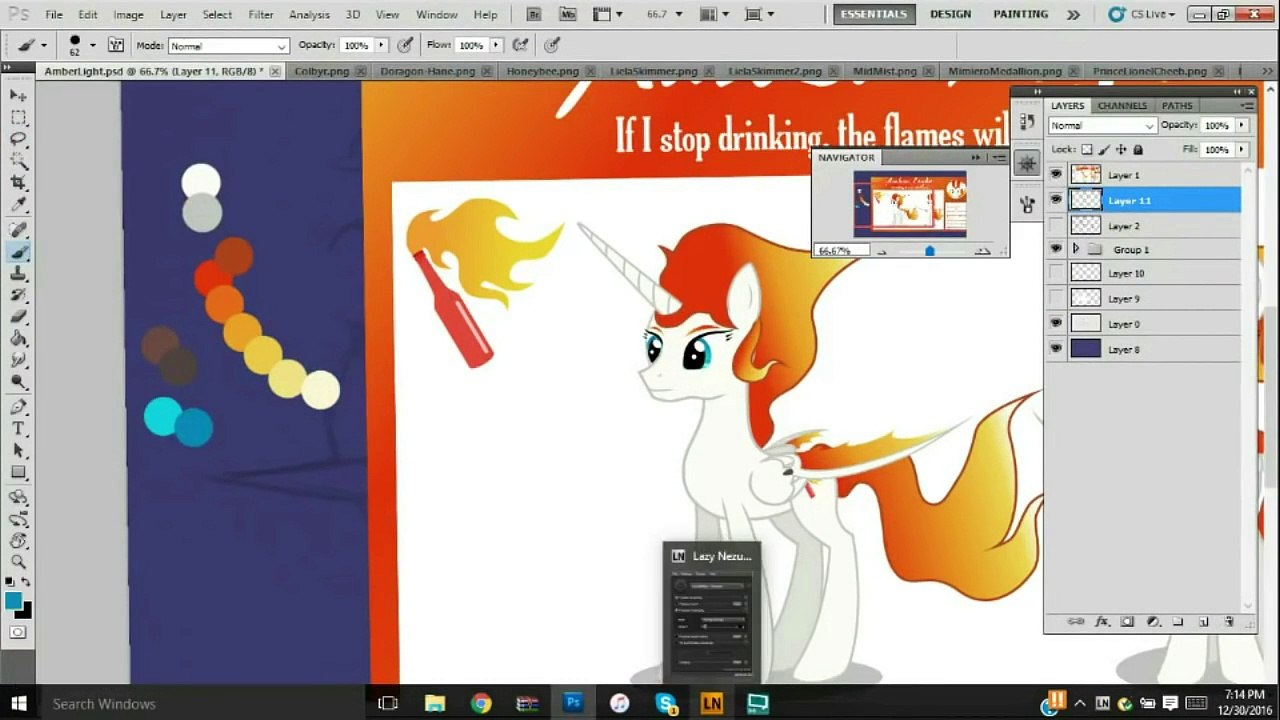Select the Paint Bucket tool

tap(18, 338)
